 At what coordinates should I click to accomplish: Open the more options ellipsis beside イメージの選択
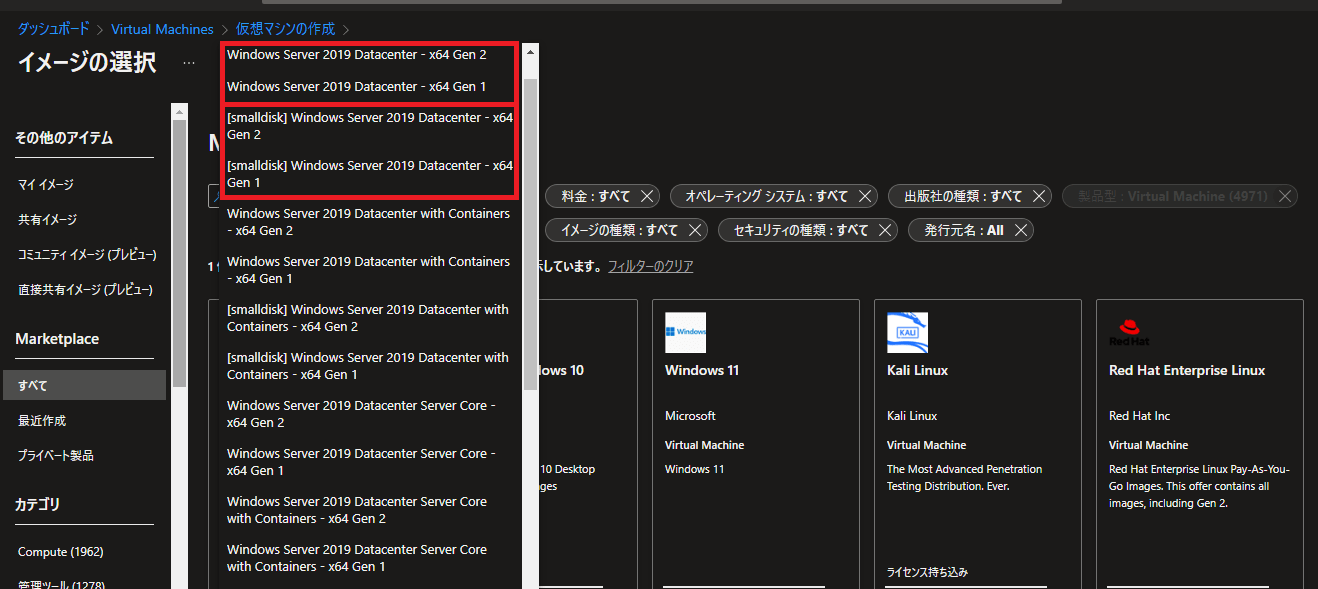click(189, 62)
